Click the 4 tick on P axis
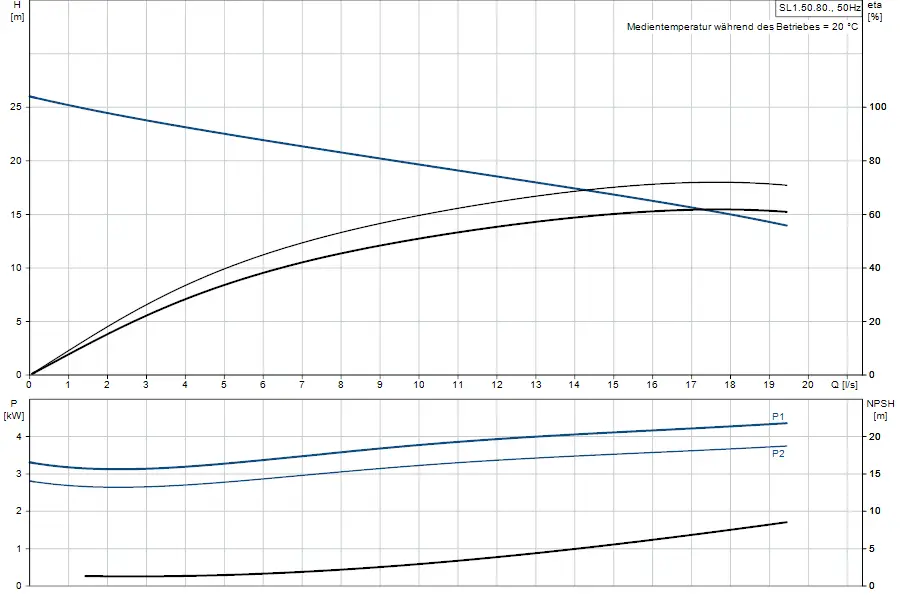The width and height of the screenshot is (900, 600). [19, 437]
